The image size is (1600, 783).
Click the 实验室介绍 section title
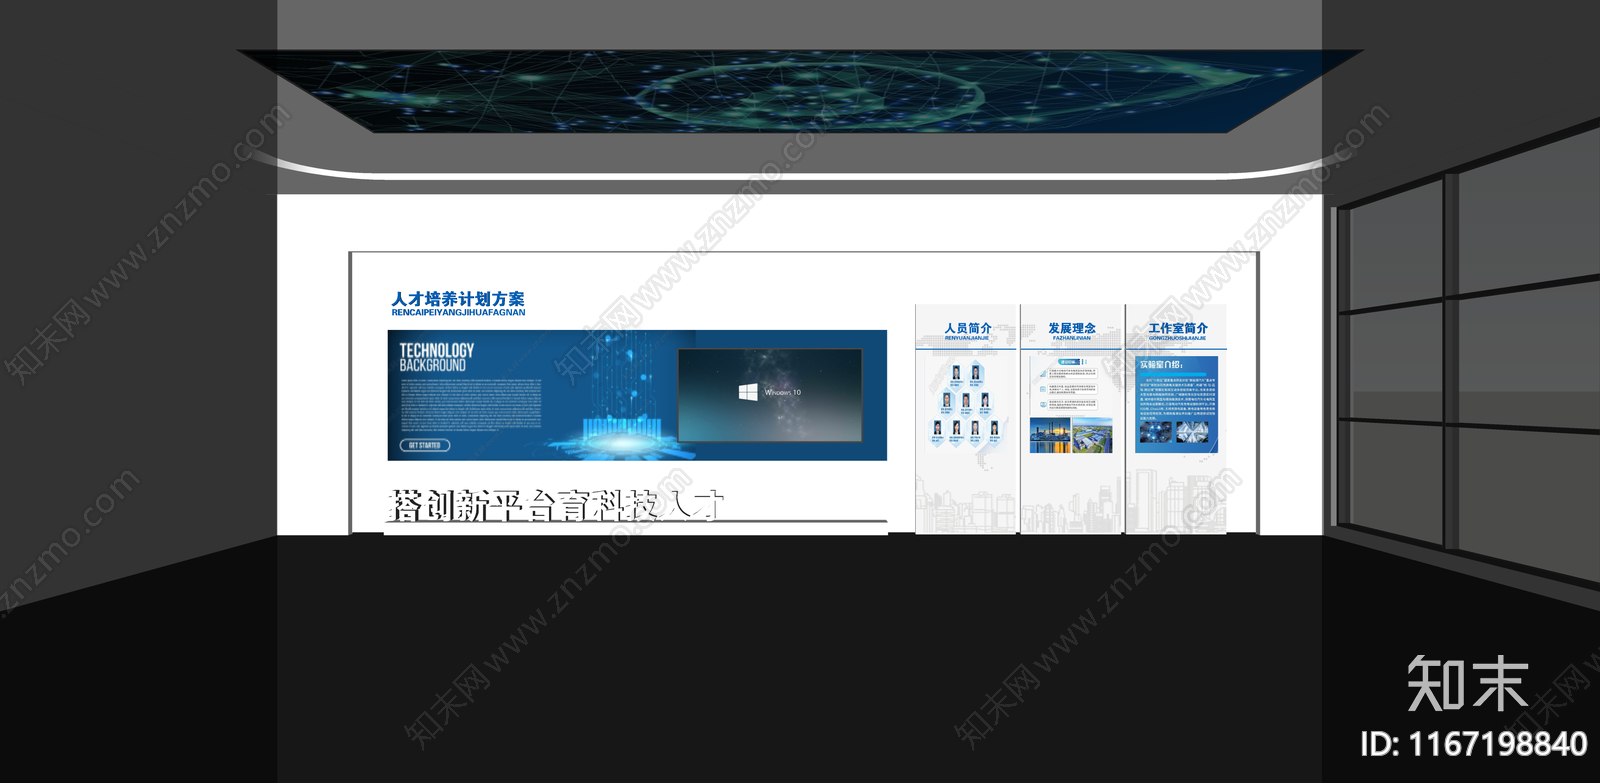[x=1161, y=365]
